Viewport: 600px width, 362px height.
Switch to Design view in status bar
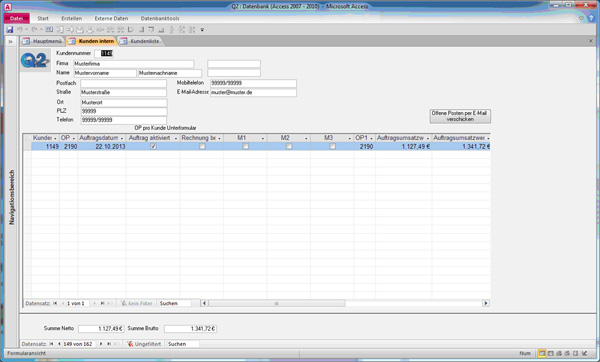[584, 353]
